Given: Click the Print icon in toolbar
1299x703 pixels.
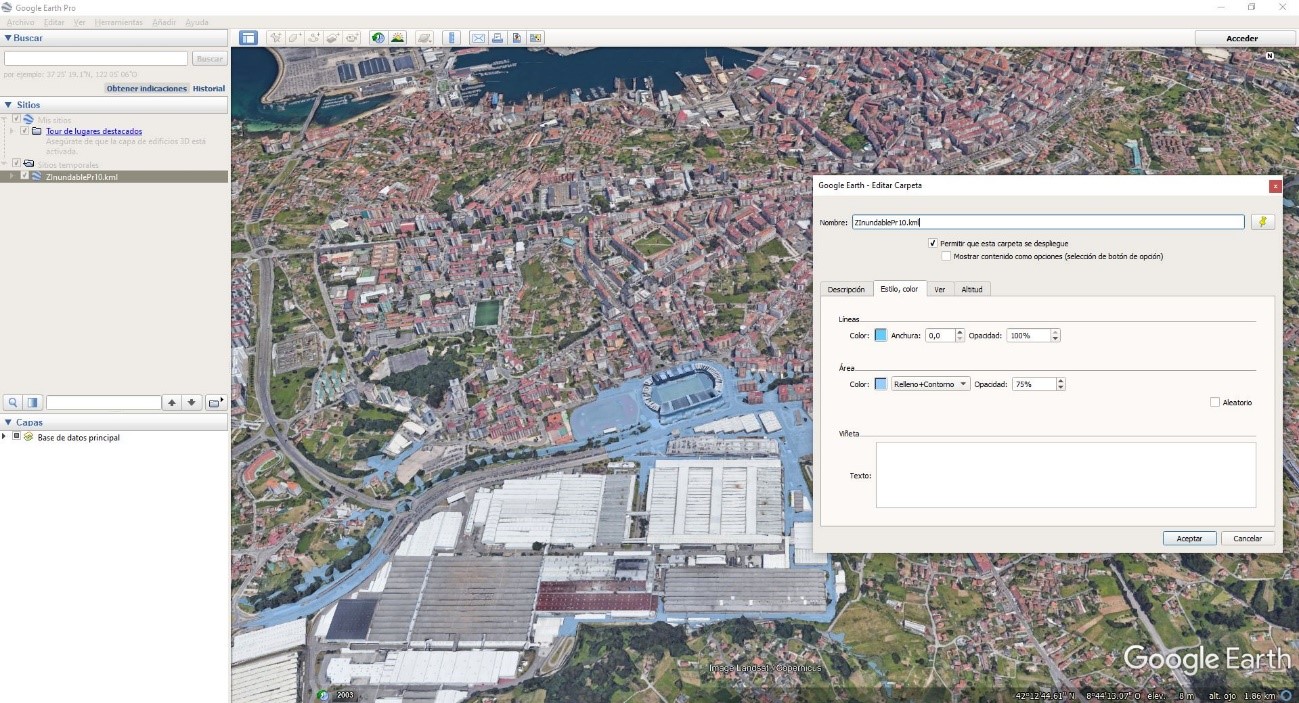Looking at the screenshot, I should 497,38.
